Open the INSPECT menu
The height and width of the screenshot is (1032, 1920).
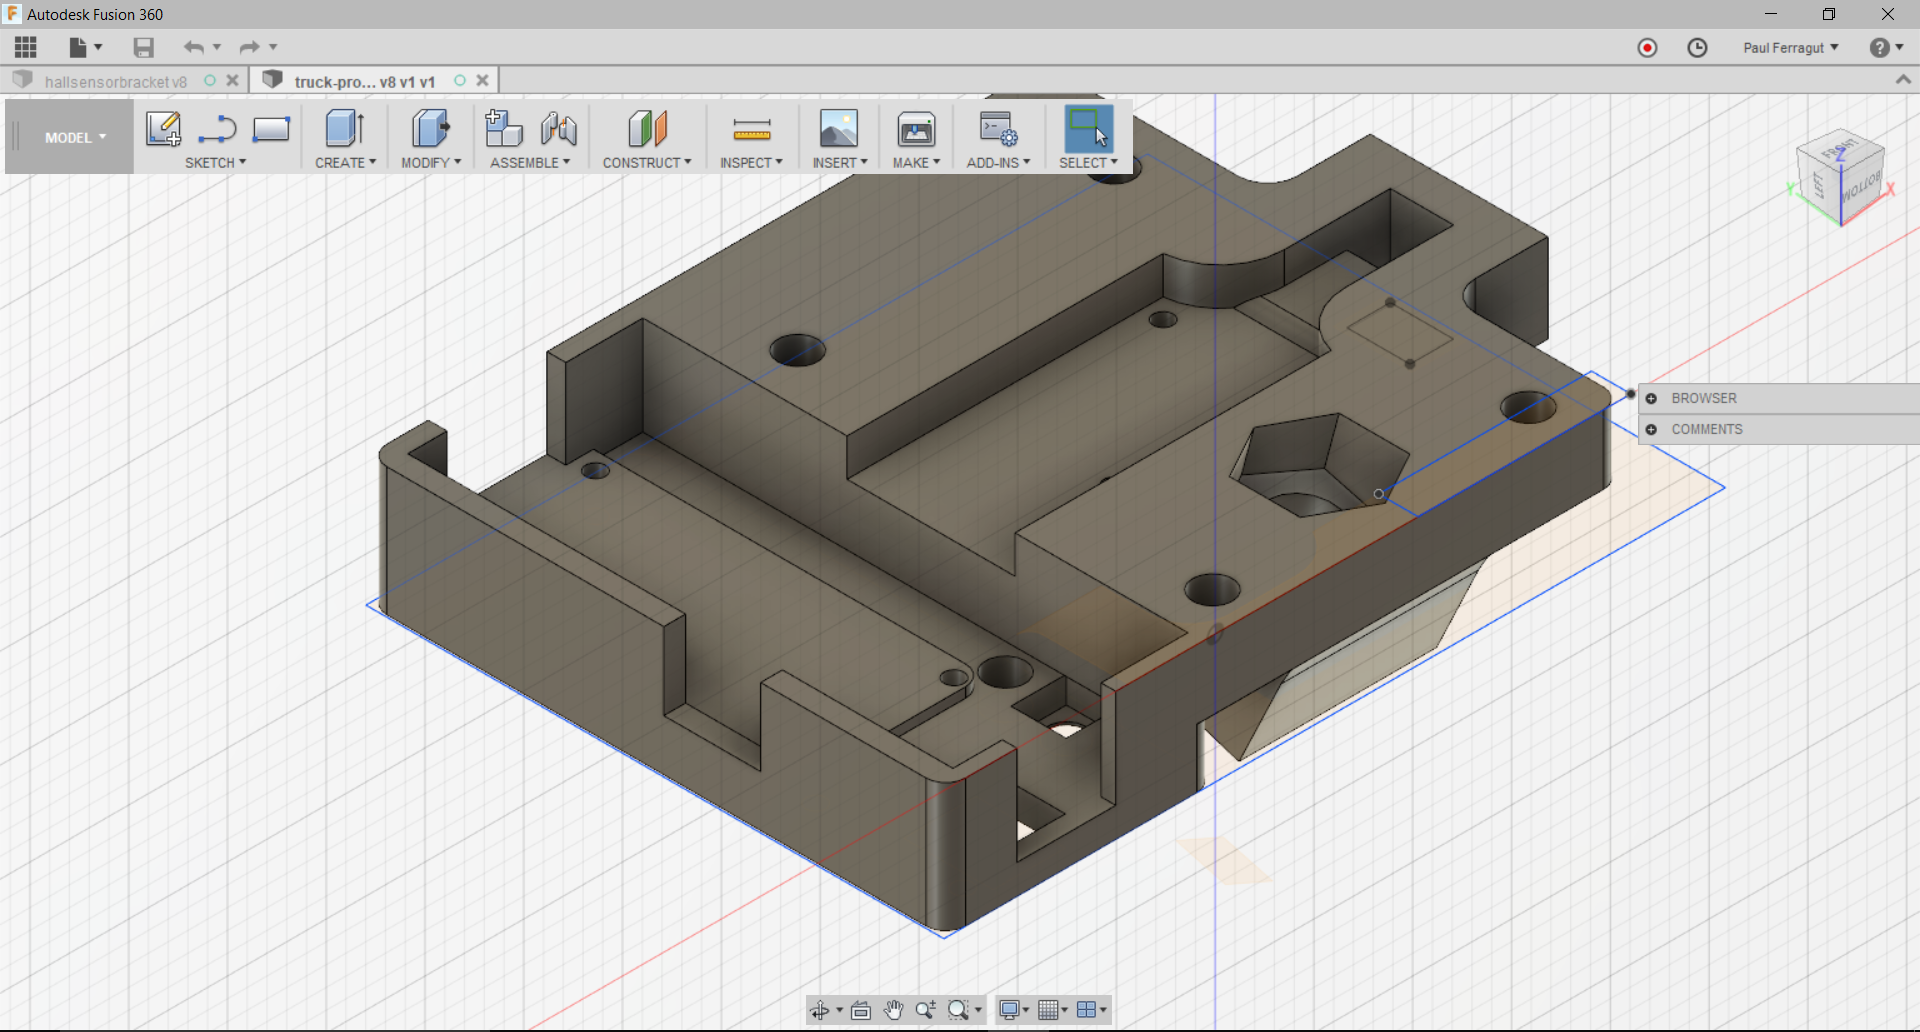(751, 162)
